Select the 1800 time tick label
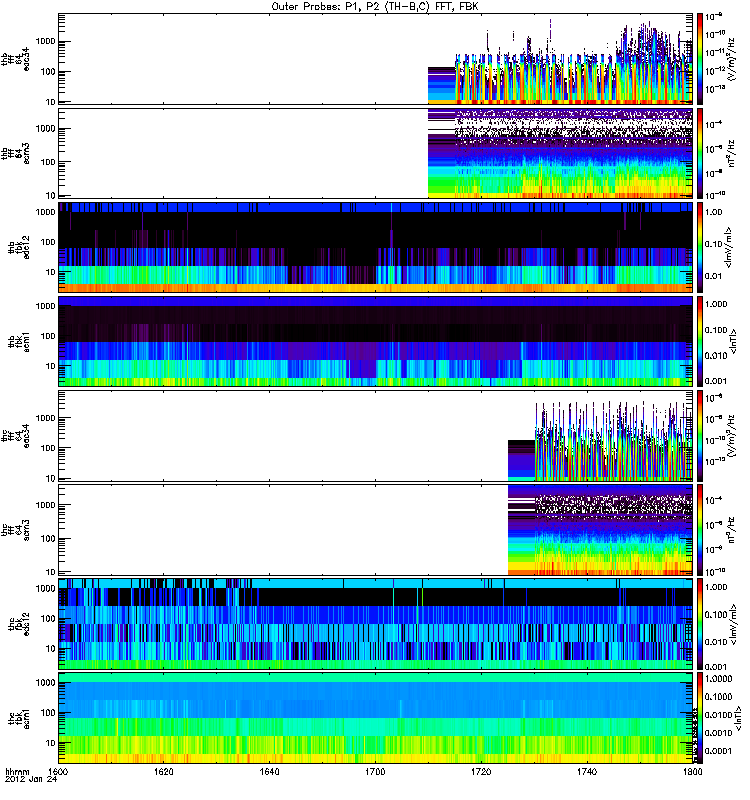This screenshot has height=800, width=750. pyautogui.click(x=690, y=773)
